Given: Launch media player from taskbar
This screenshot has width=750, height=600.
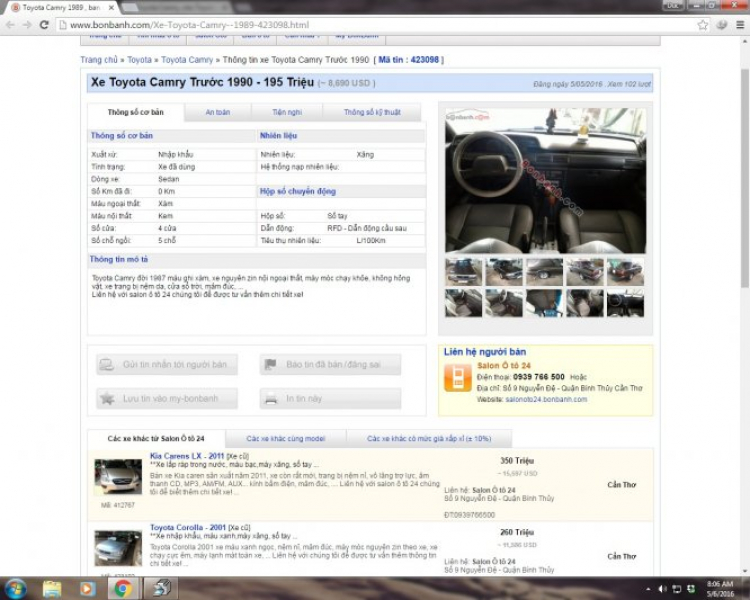Looking at the screenshot, I should (x=88, y=589).
